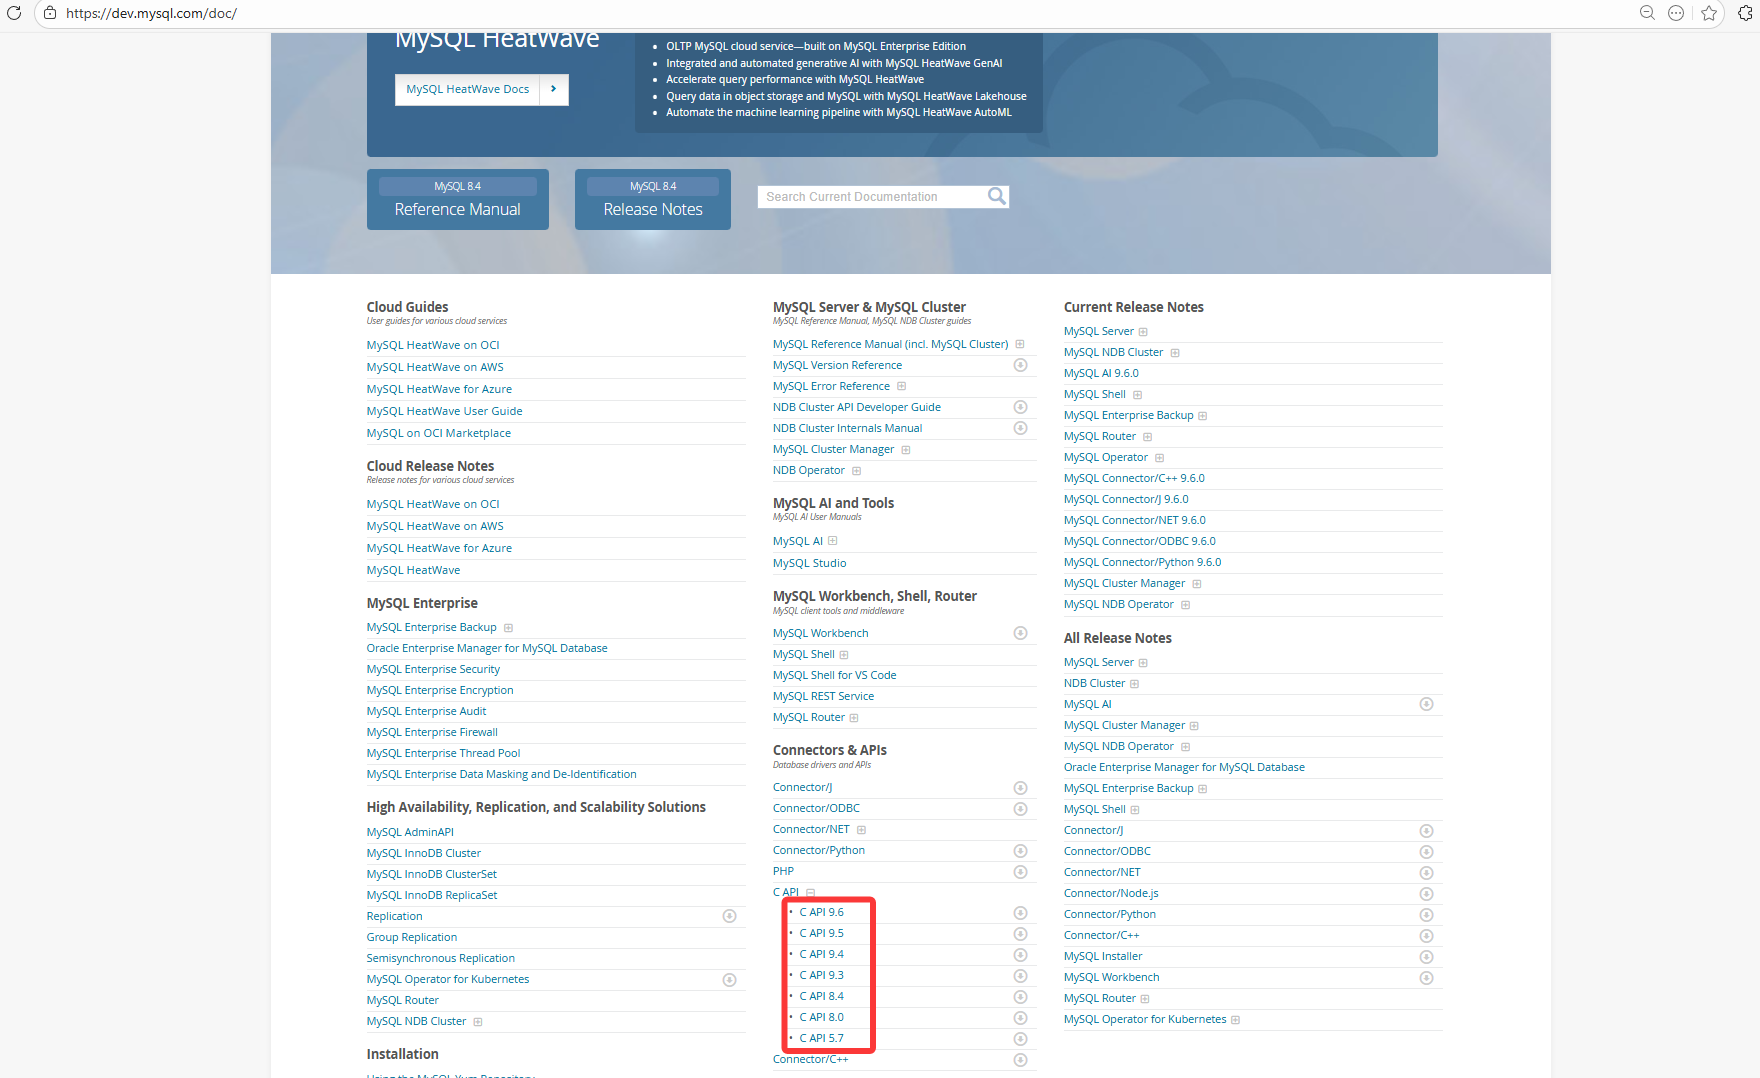Click download icon for MySQL Operator for Kubernetes guide
Viewport: 1760px width, 1078px height.
click(729, 980)
